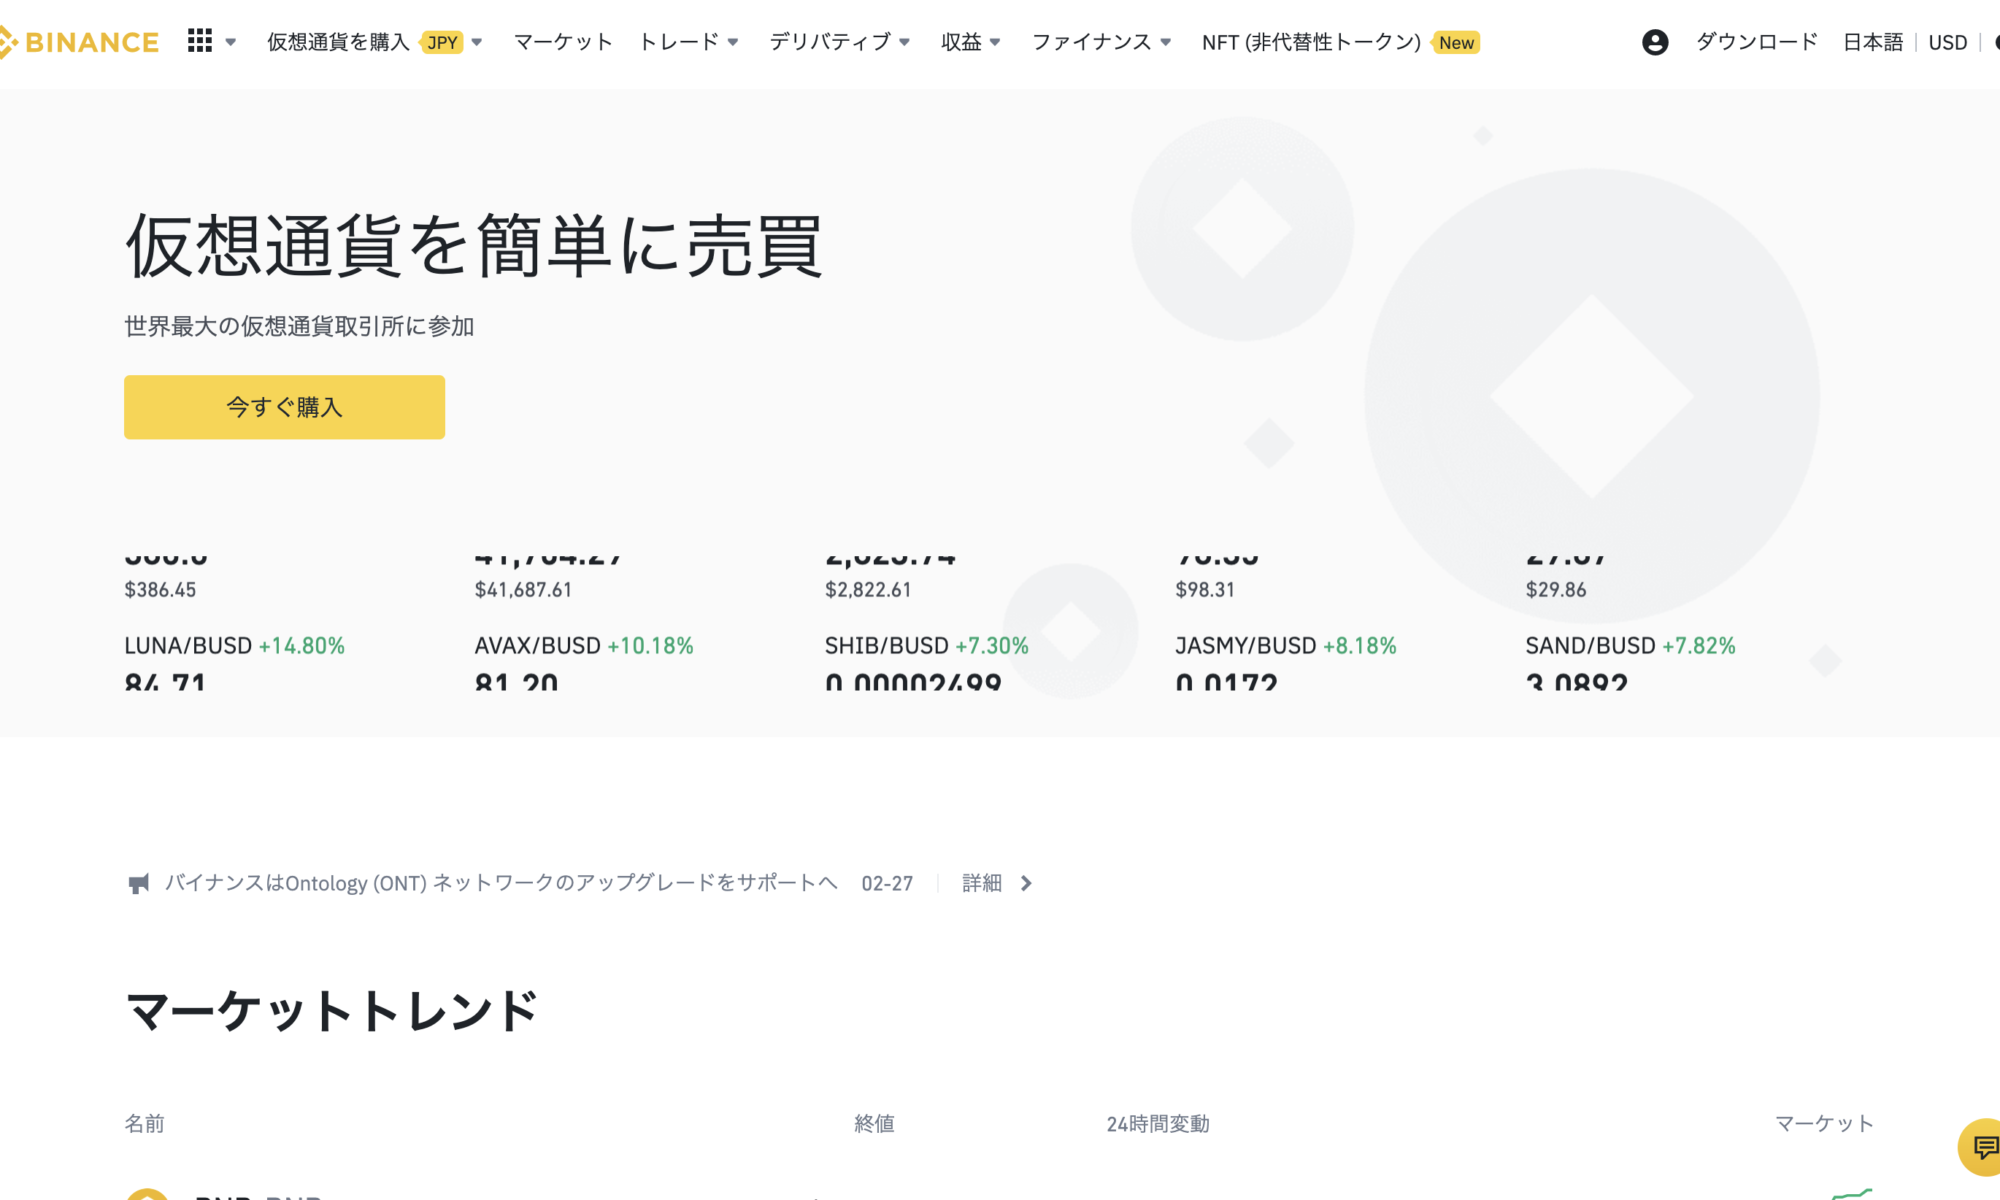Switch display currency from USD

click(x=1948, y=41)
